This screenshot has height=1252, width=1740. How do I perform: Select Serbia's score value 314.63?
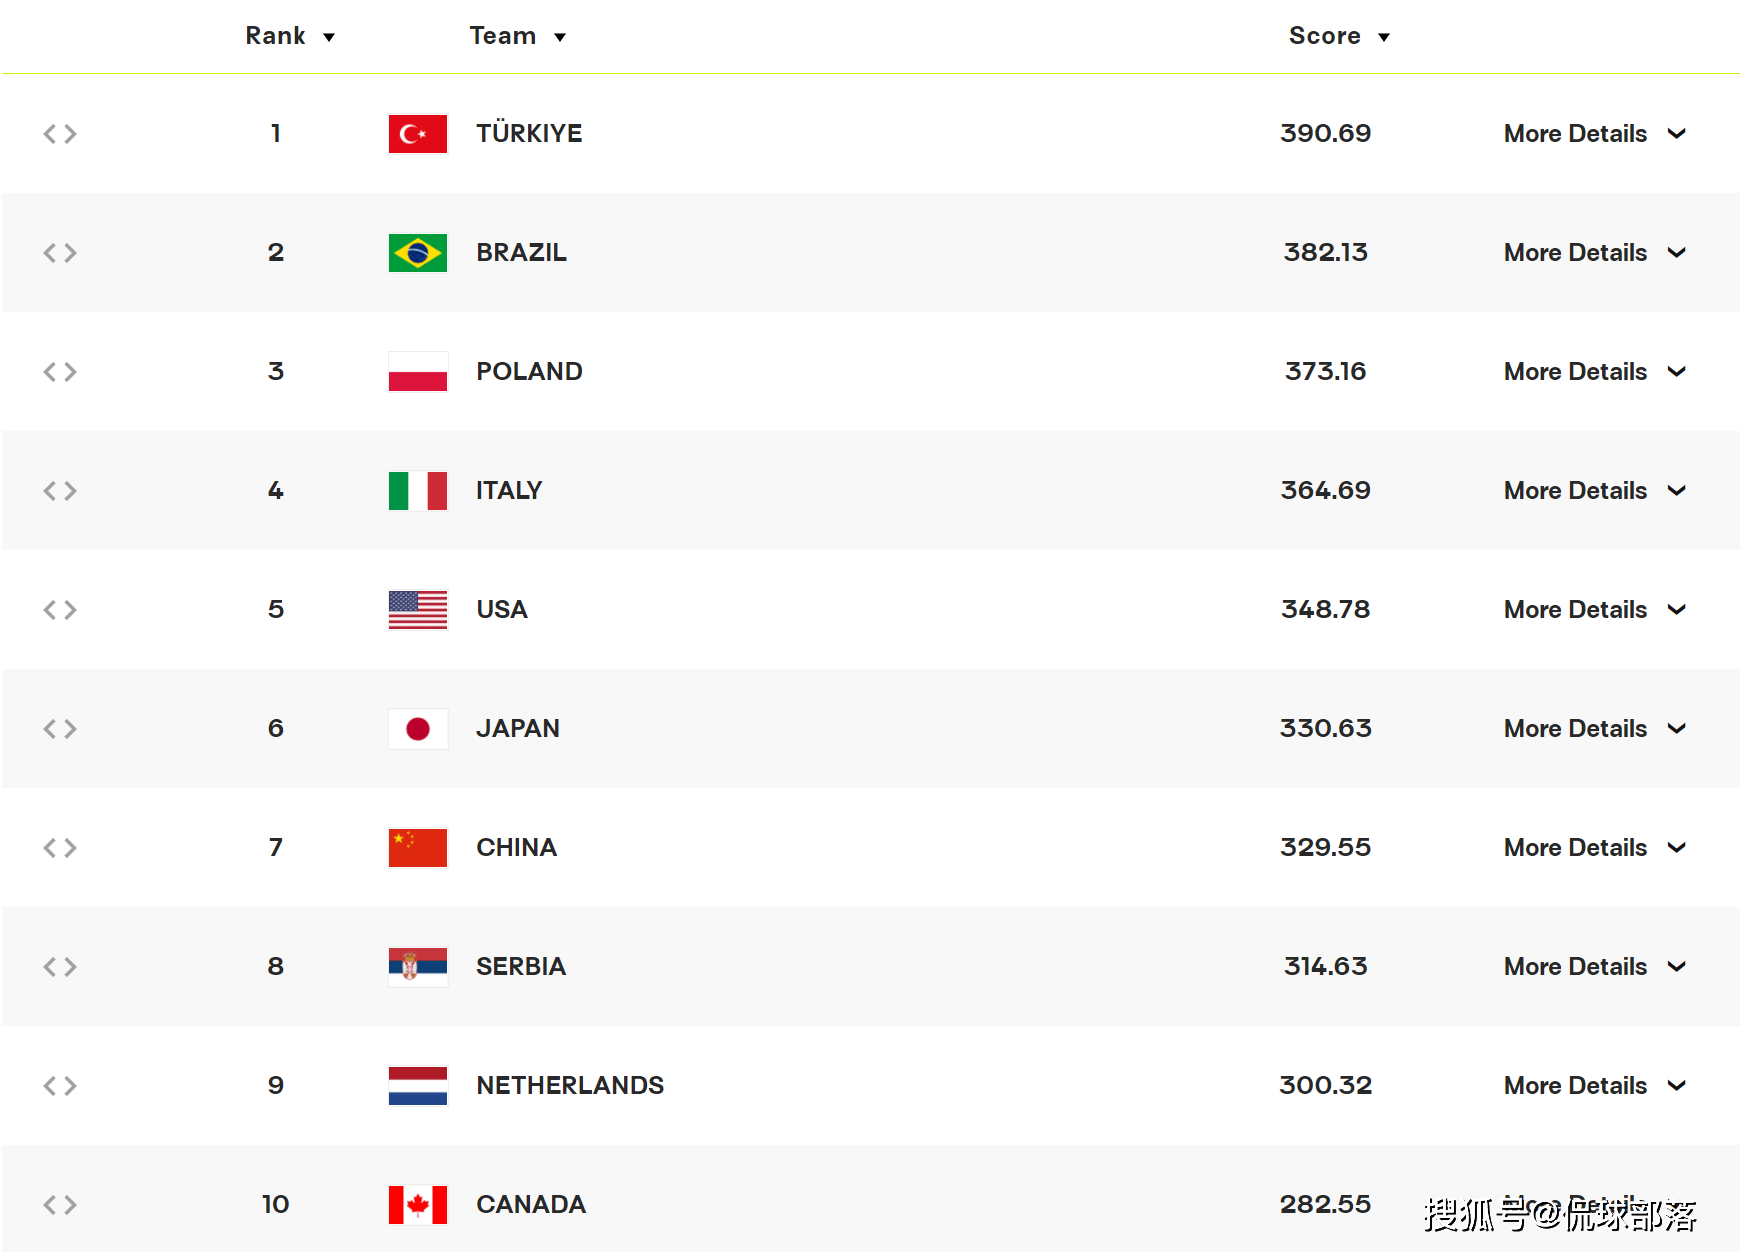click(1325, 967)
